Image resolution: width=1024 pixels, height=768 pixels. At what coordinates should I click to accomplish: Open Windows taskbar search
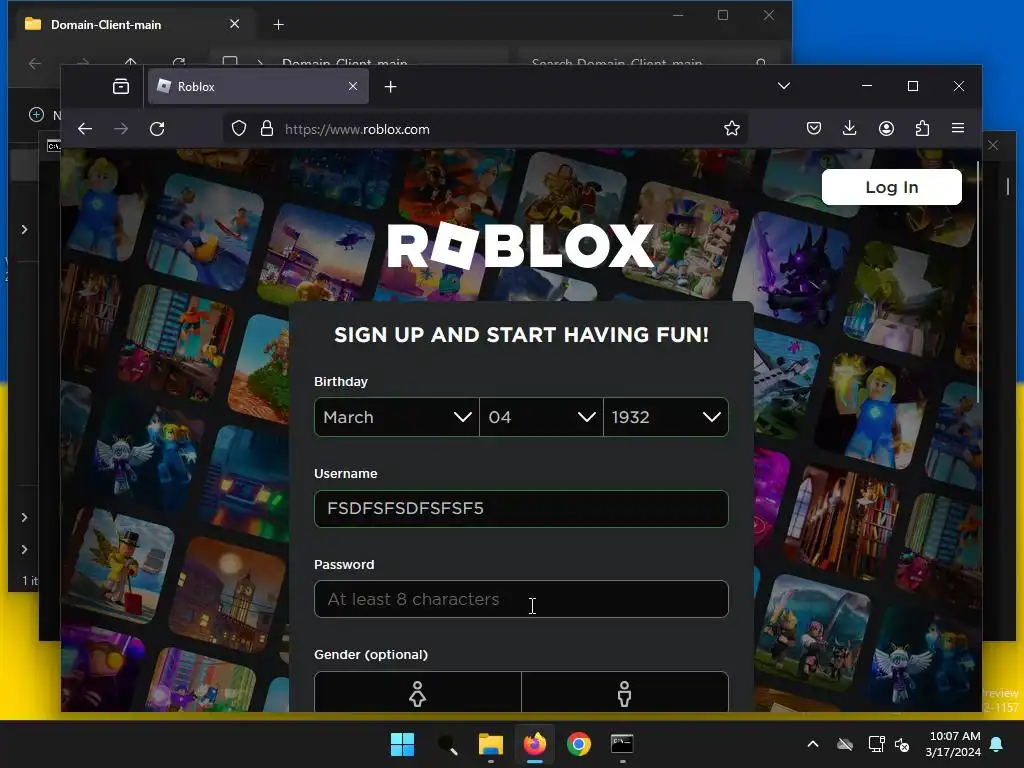click(447, 744)
